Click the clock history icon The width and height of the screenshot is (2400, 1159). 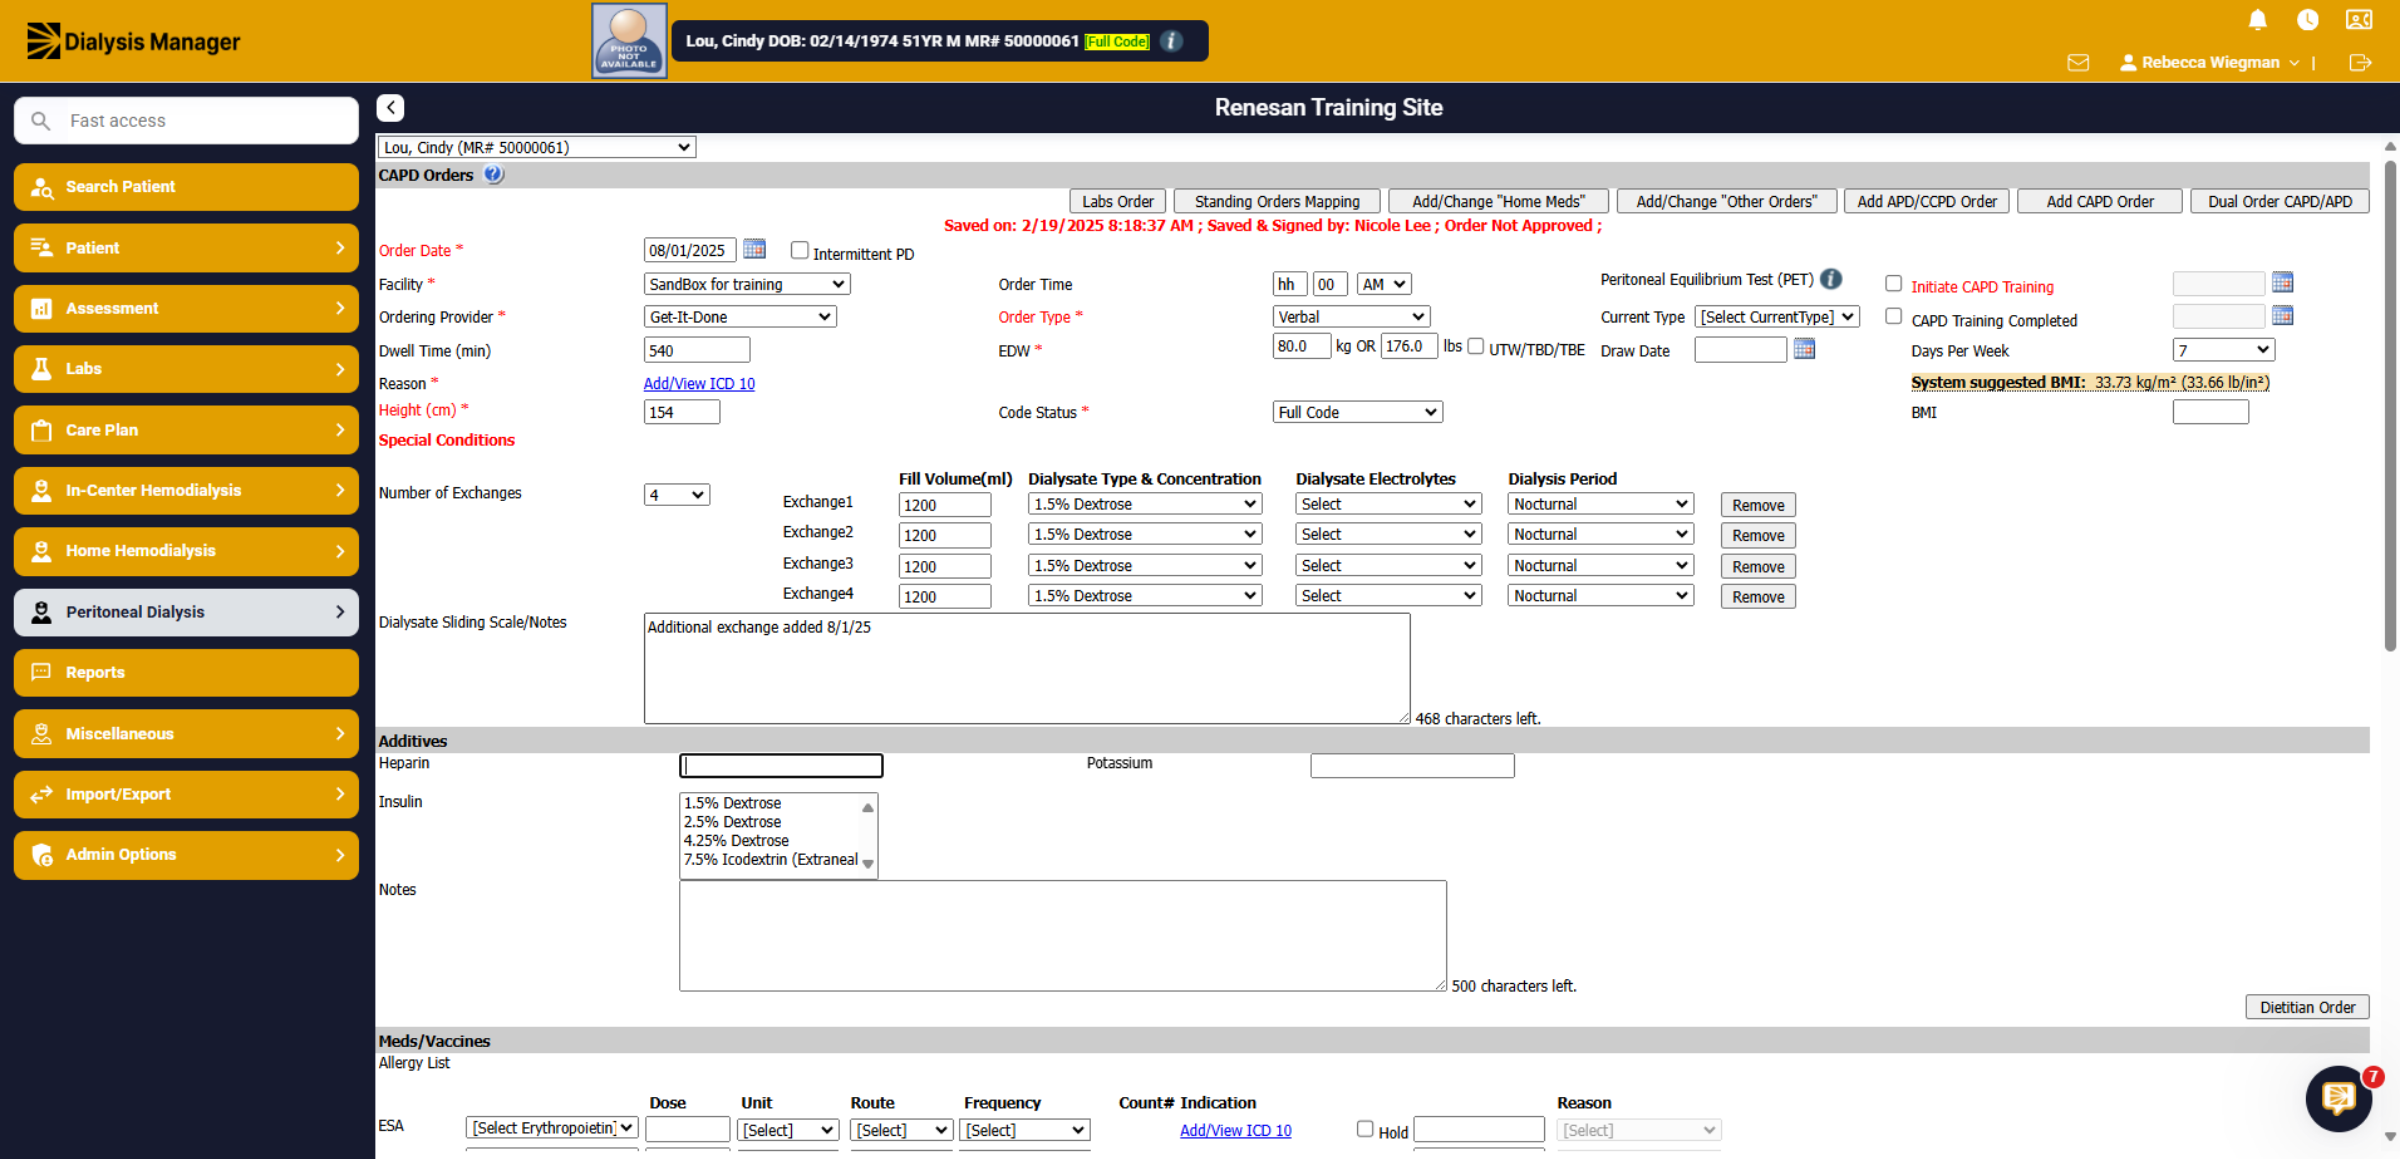point(2308,20)
